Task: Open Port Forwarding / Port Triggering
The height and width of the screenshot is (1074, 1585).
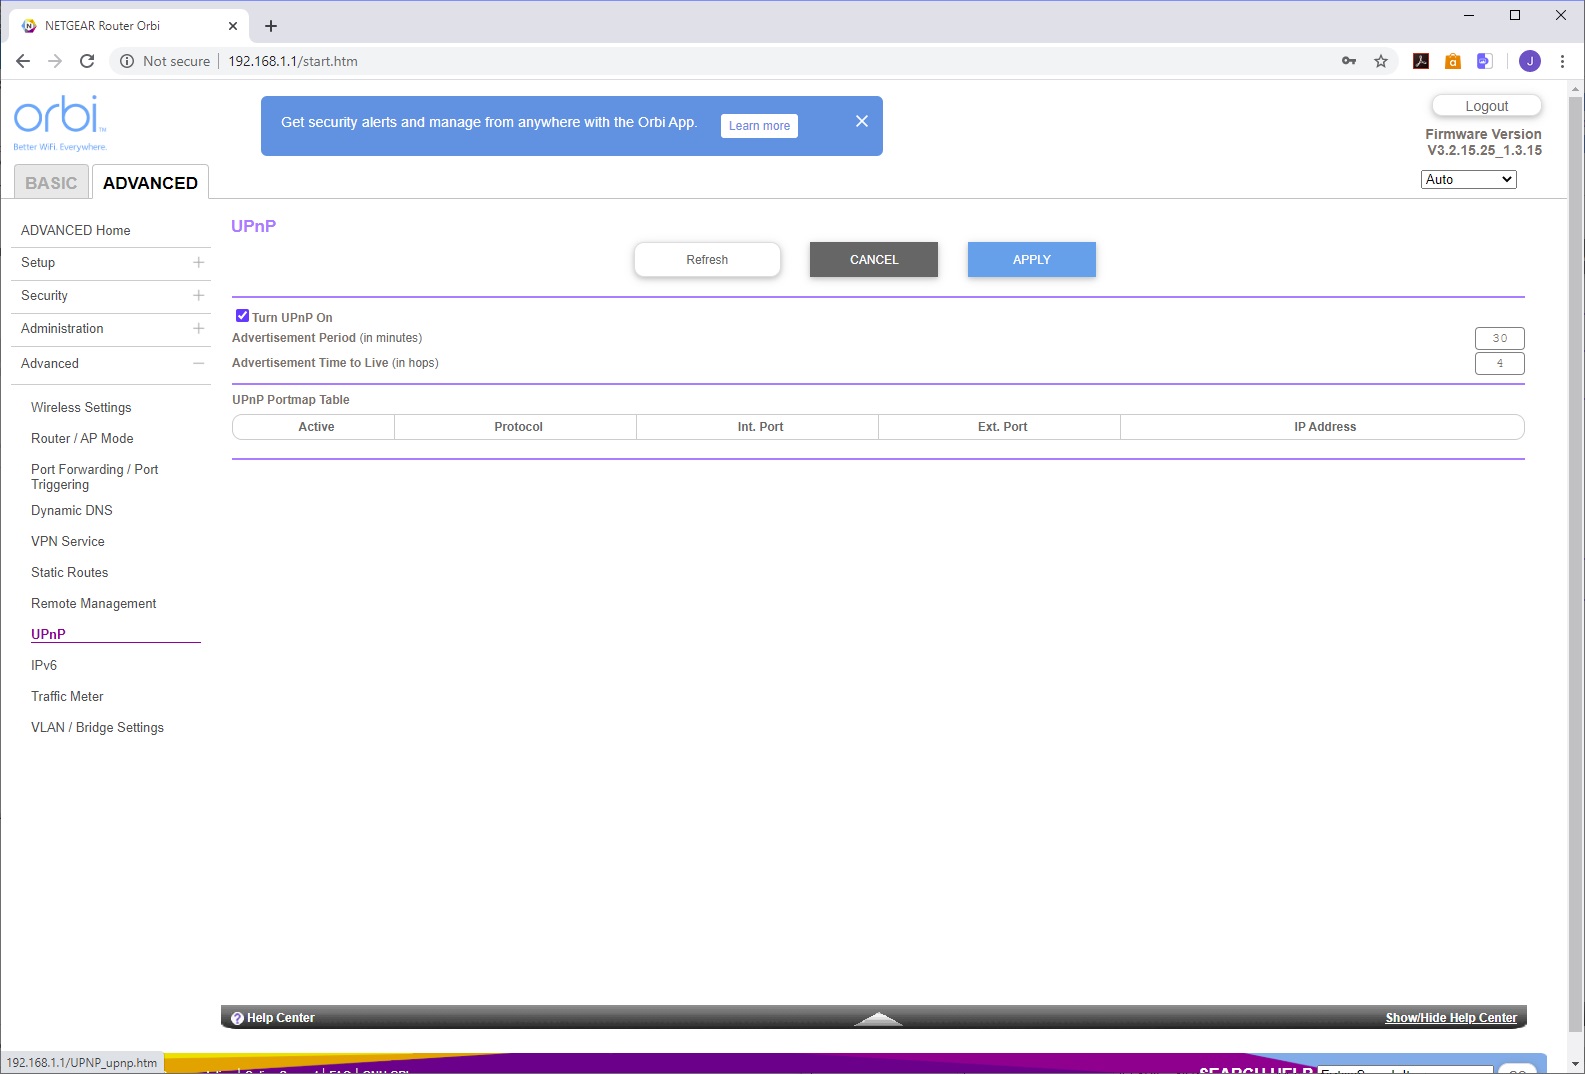Action: [95, 477]
